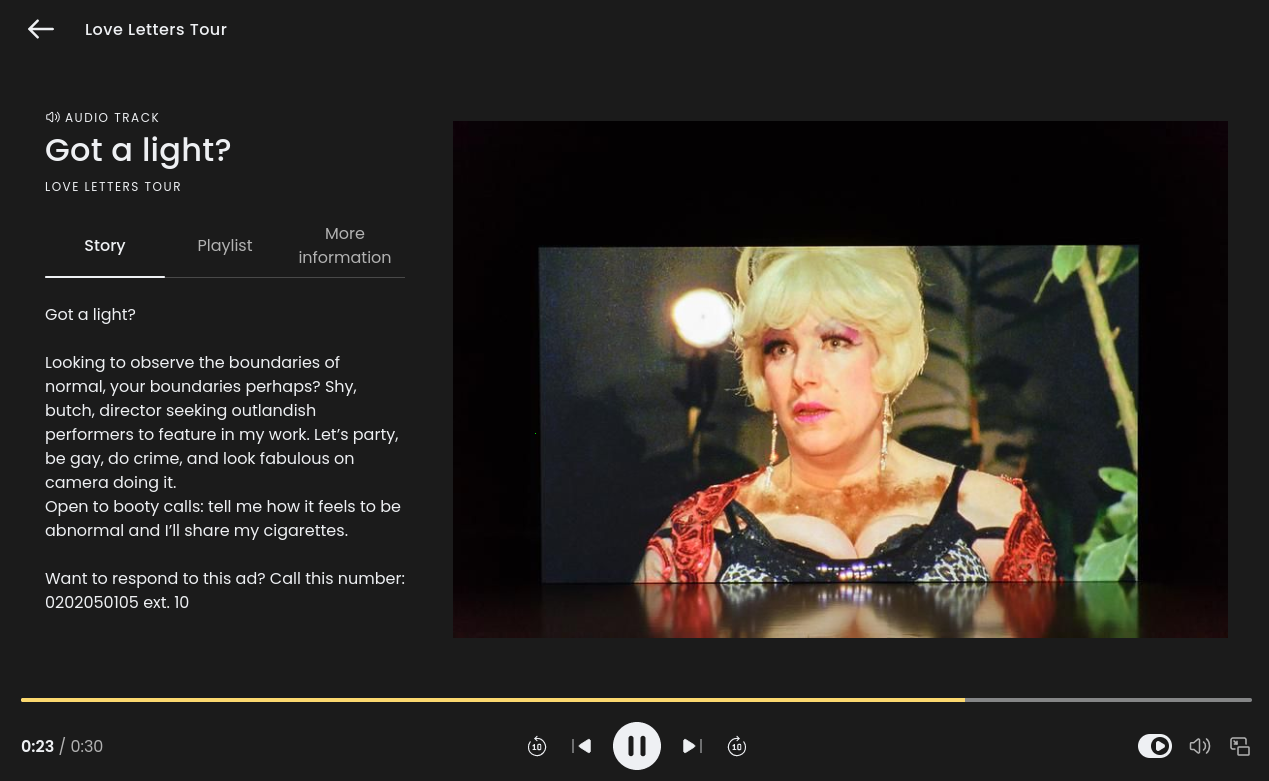
Task: Seek in the unplayed grey part of the progress bar
Action: pos(1108,700)
